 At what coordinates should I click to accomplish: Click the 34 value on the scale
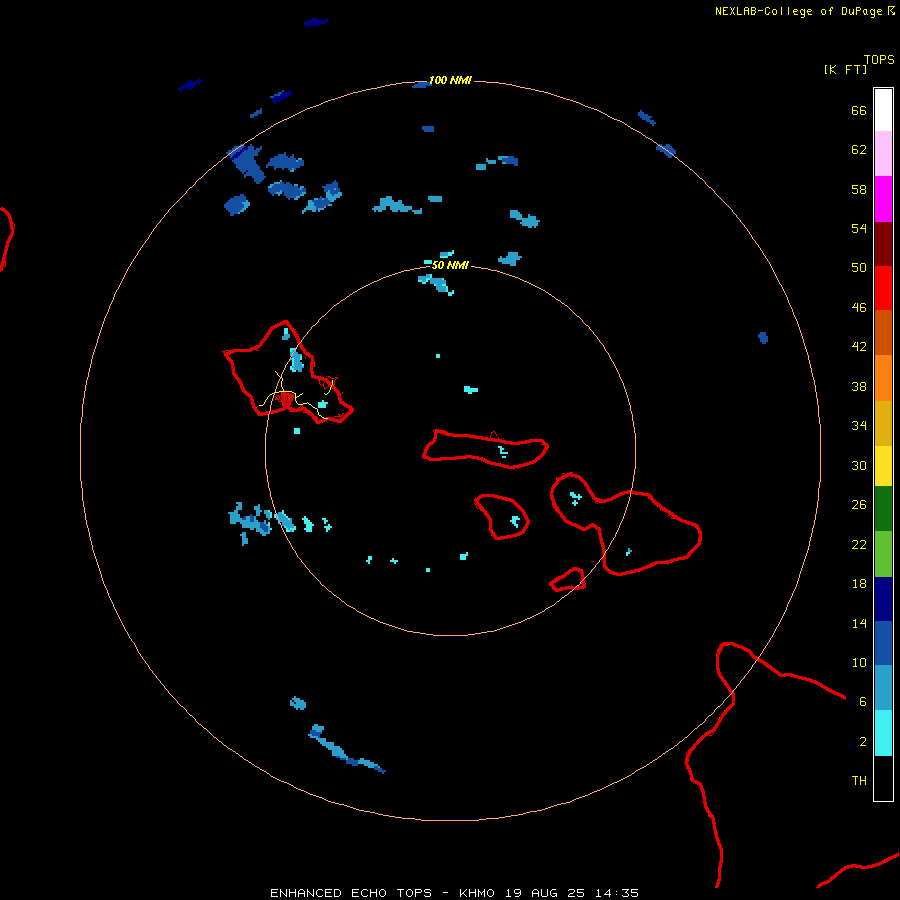click(x=859, y=426)
